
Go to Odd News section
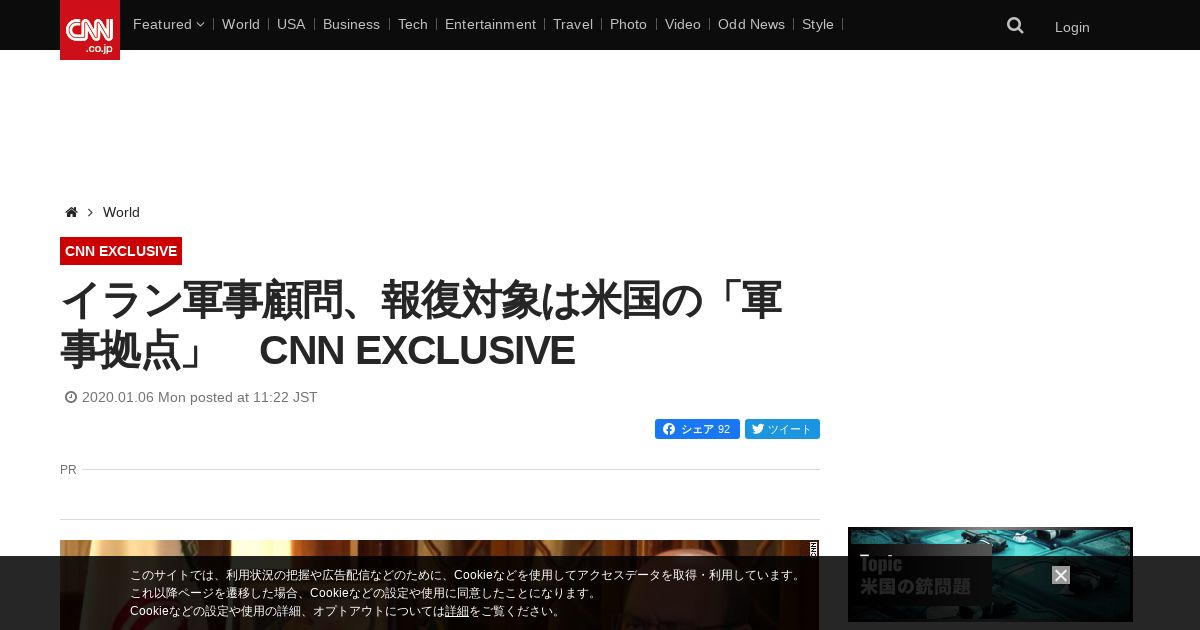[751, 24]
